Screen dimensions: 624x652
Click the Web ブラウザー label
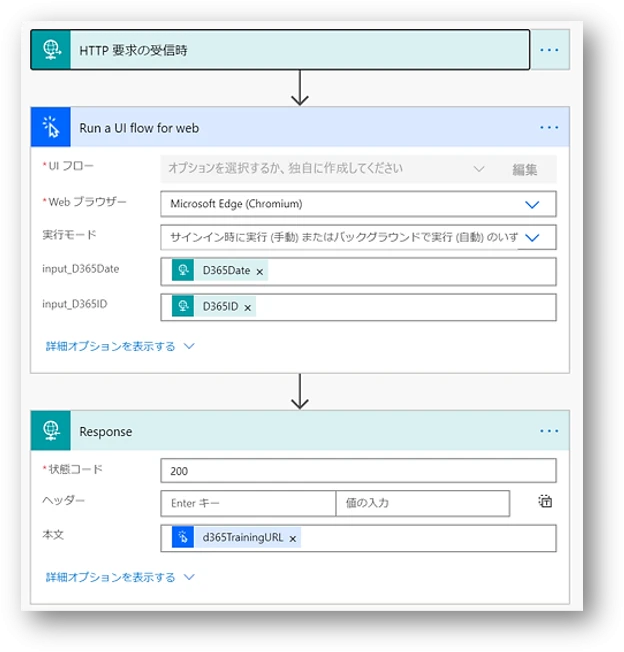click(x=87, y=202)
